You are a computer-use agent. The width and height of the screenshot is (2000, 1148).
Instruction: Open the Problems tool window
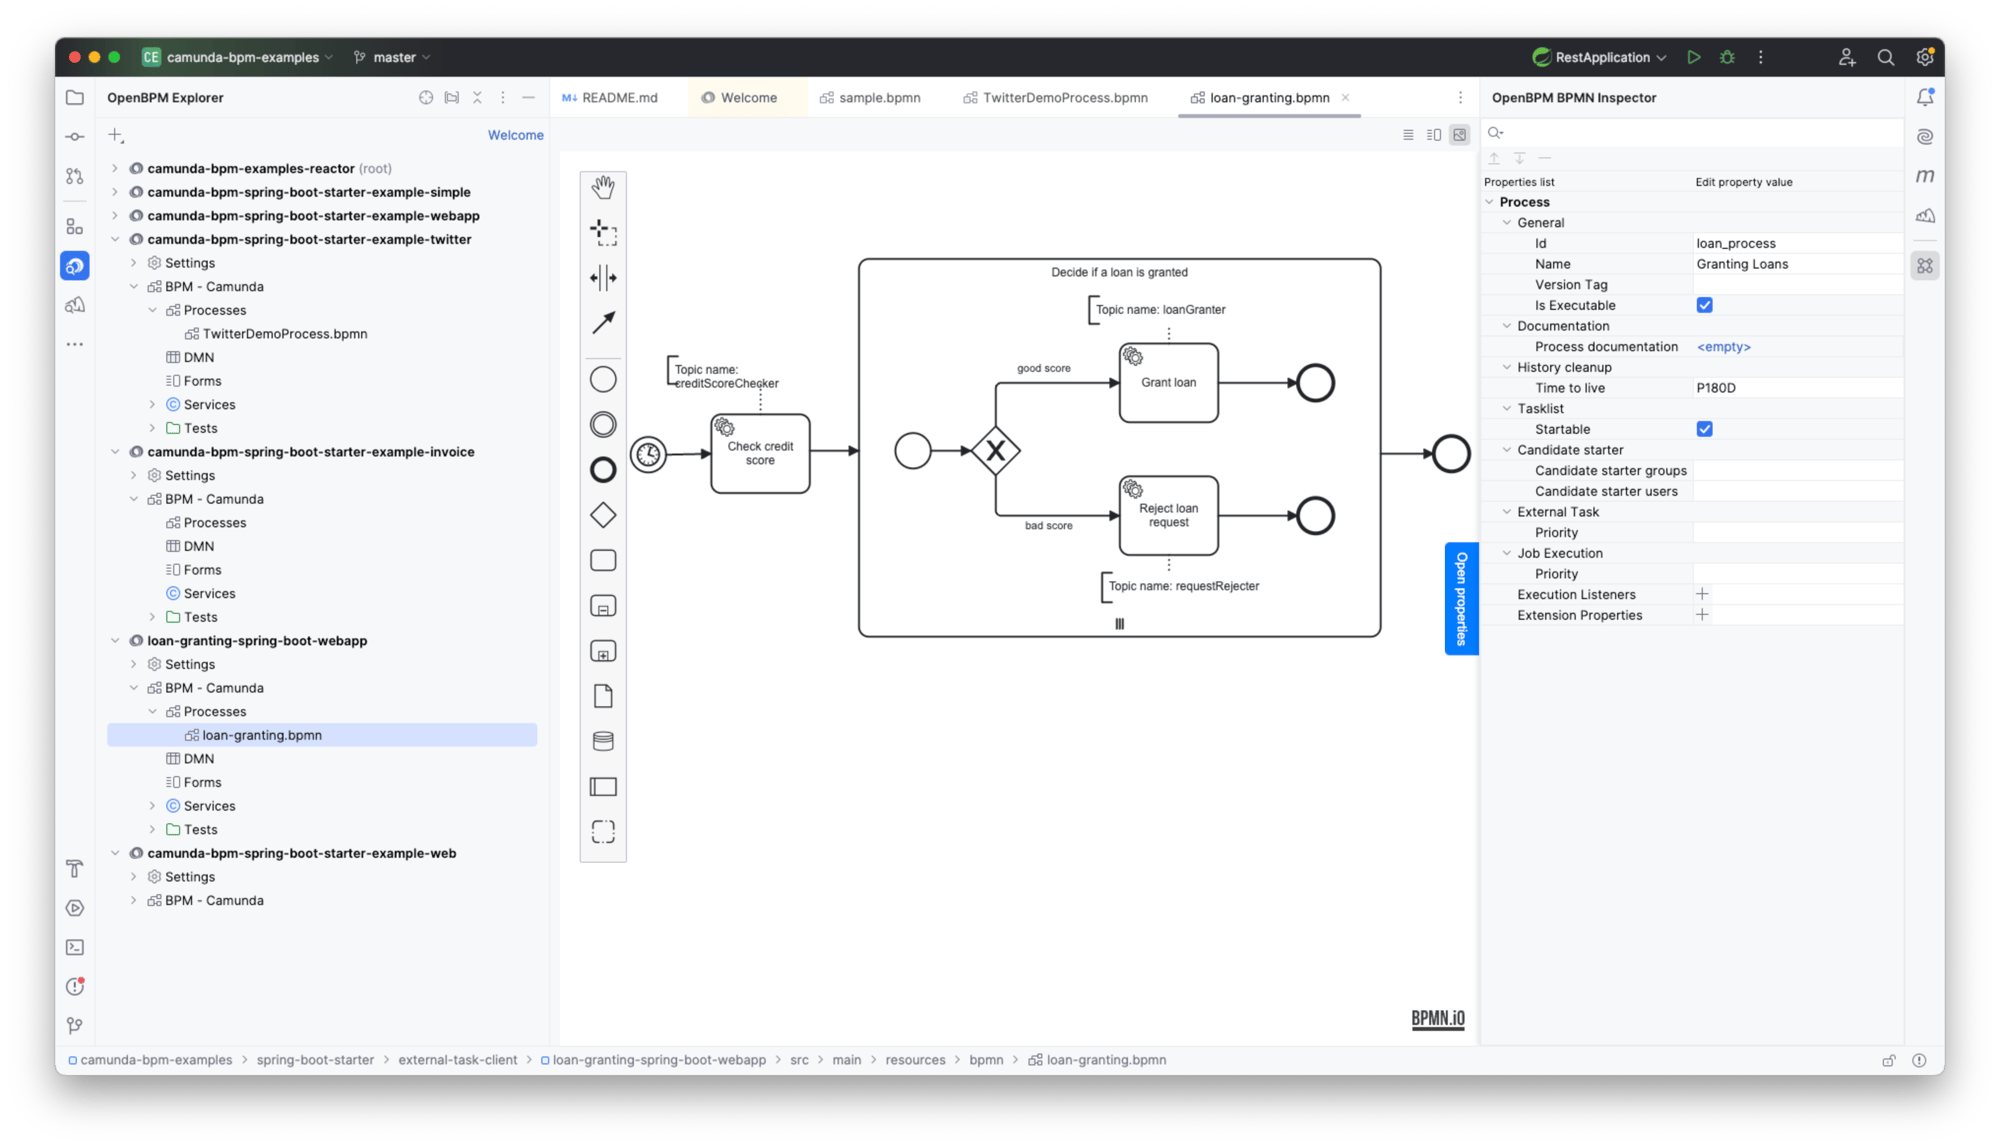pyautogui.click(x=75, y=987)
